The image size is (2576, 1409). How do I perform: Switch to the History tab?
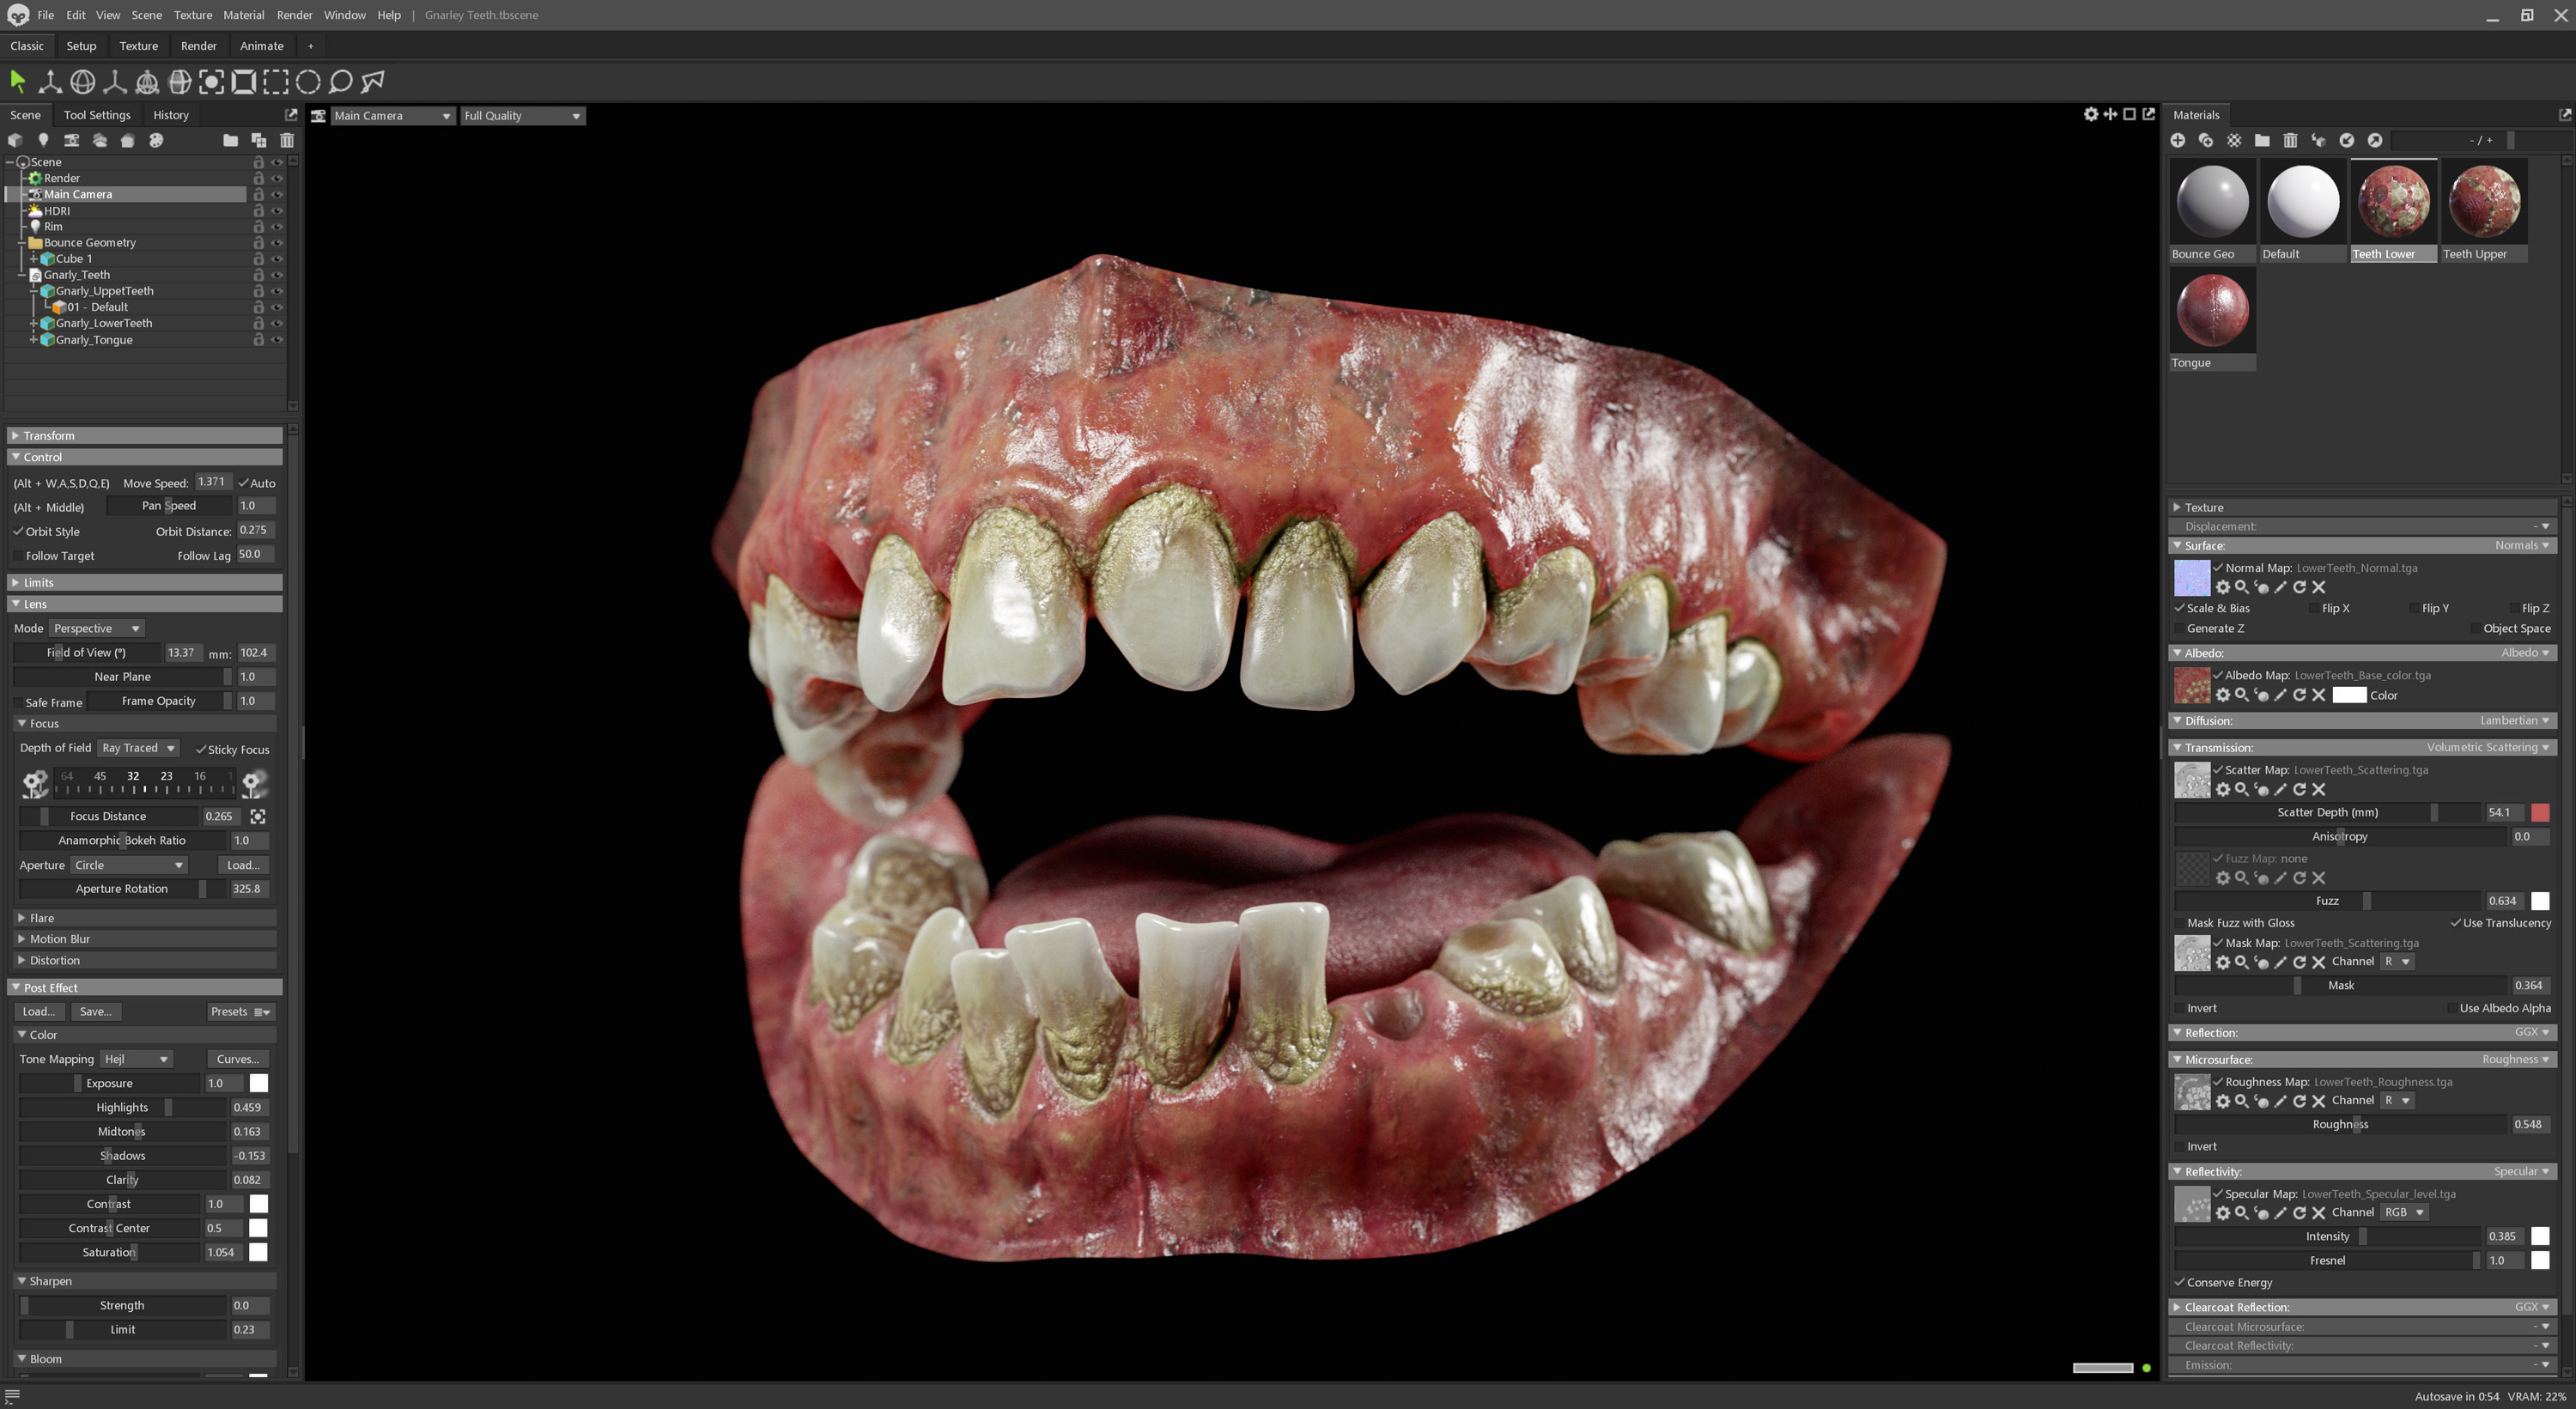tap(170, 115)
